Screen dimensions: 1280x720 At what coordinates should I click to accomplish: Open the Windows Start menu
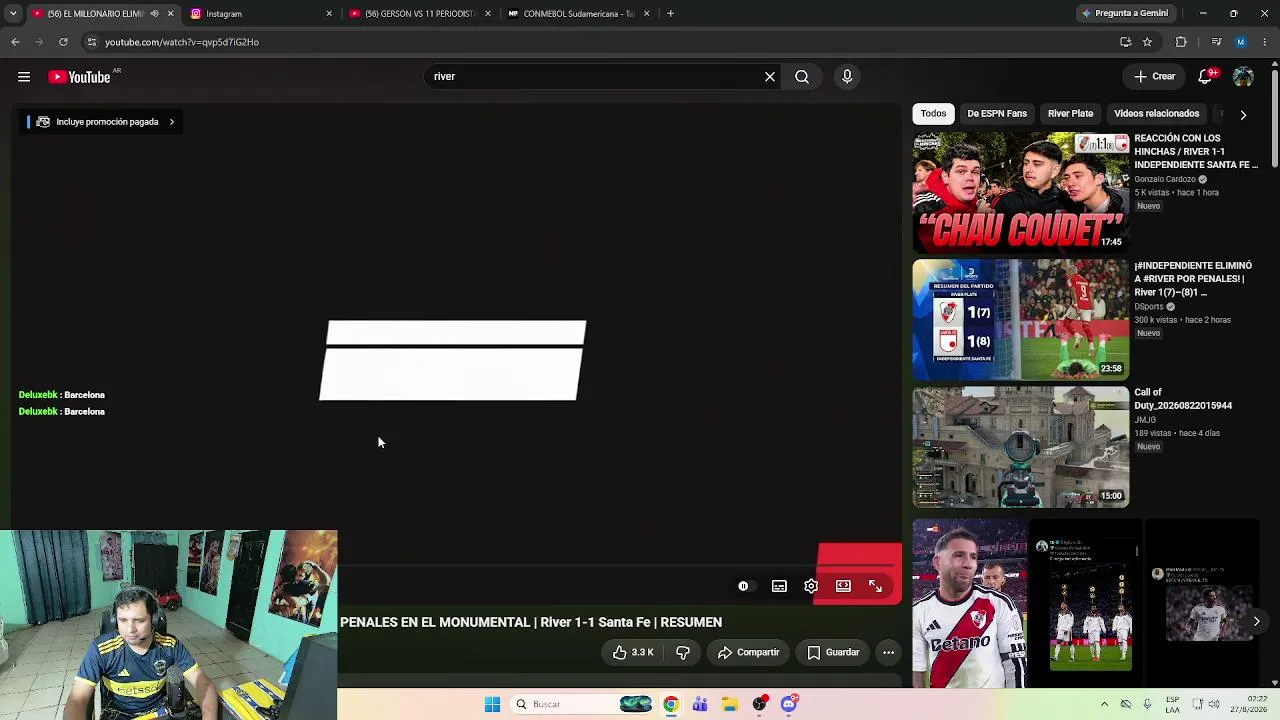(492, 704)
